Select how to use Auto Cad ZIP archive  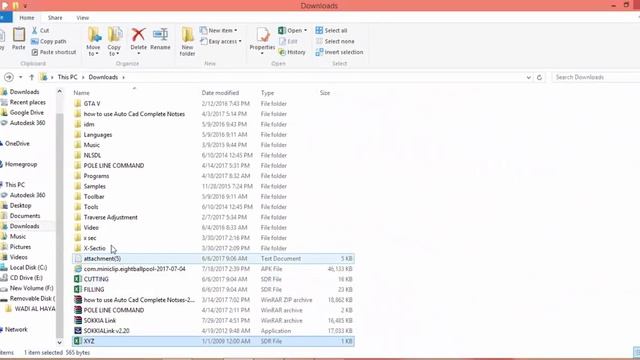click(x=213, y=300)
